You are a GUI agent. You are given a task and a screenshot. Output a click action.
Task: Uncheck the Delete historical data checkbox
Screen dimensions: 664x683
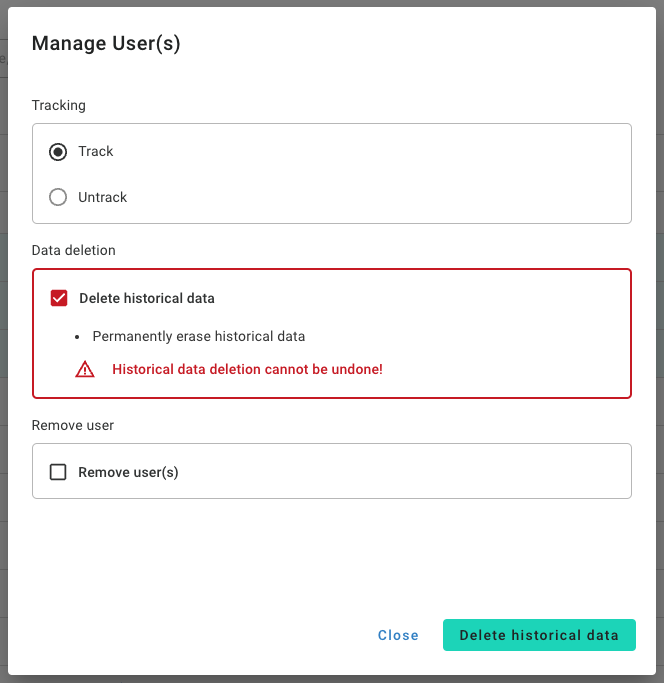(x=59, y=298)
